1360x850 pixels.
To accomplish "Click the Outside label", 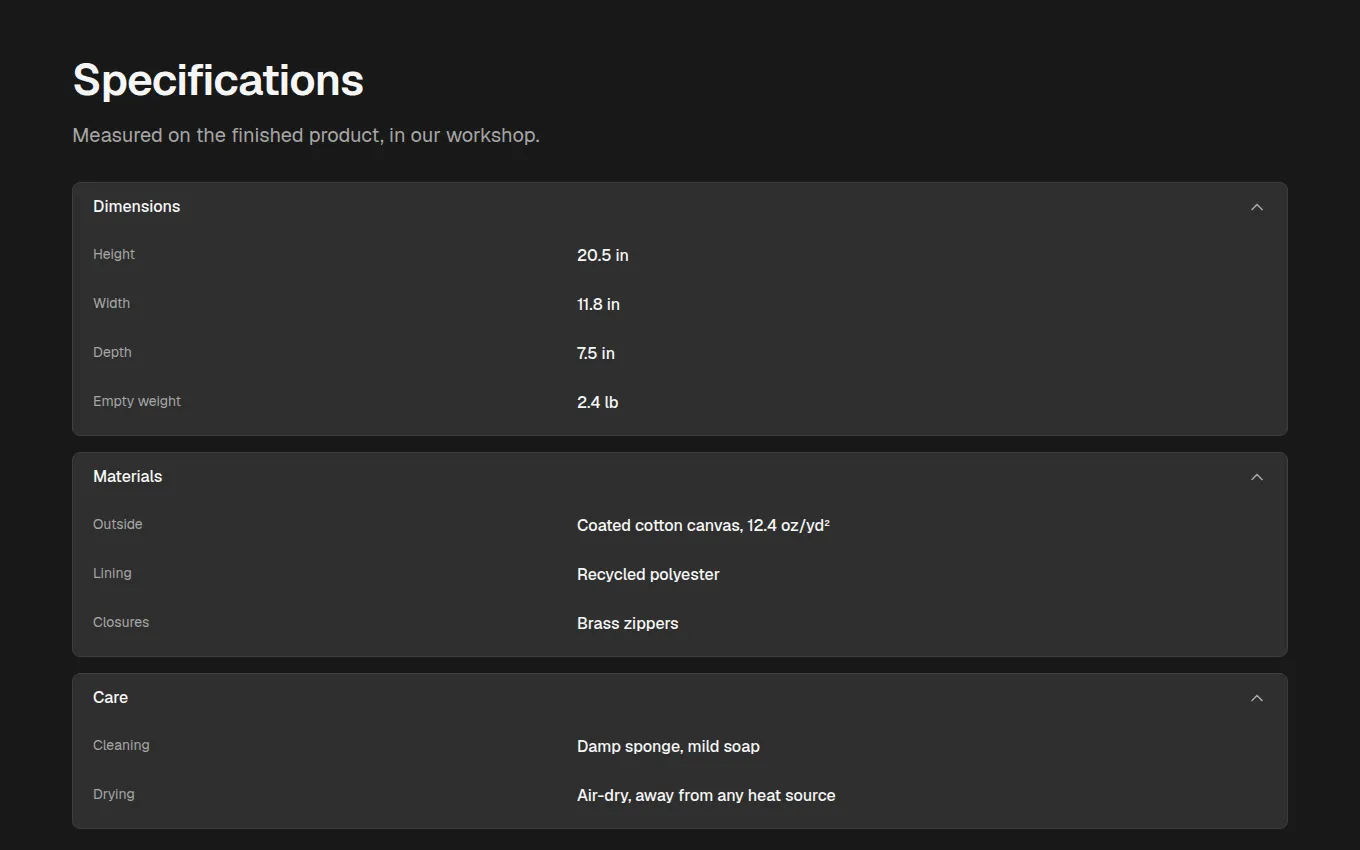I will click(x=118, y=524).
